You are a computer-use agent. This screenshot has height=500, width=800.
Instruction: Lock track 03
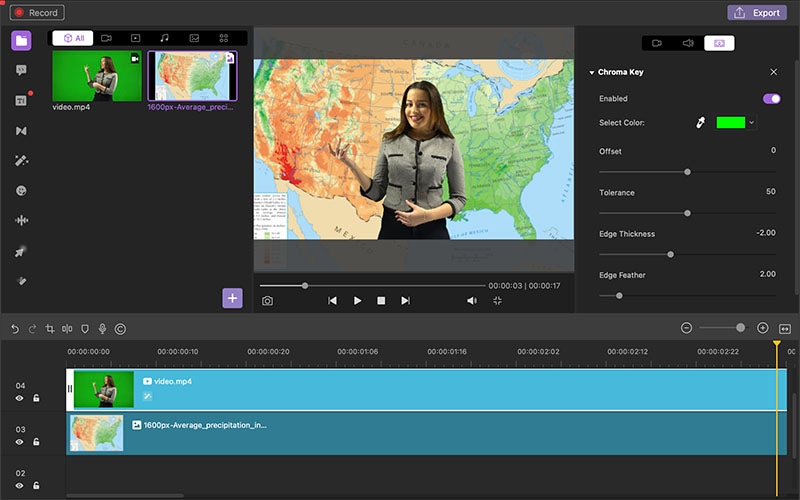pos(36,442)
